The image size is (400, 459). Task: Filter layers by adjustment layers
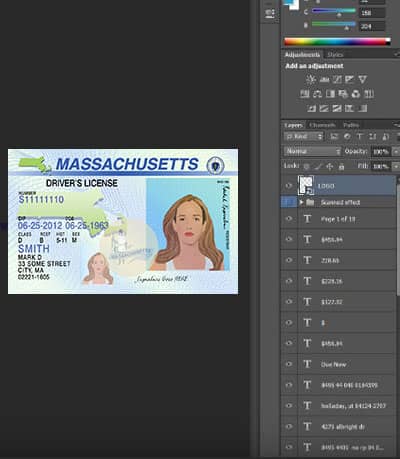347,136
